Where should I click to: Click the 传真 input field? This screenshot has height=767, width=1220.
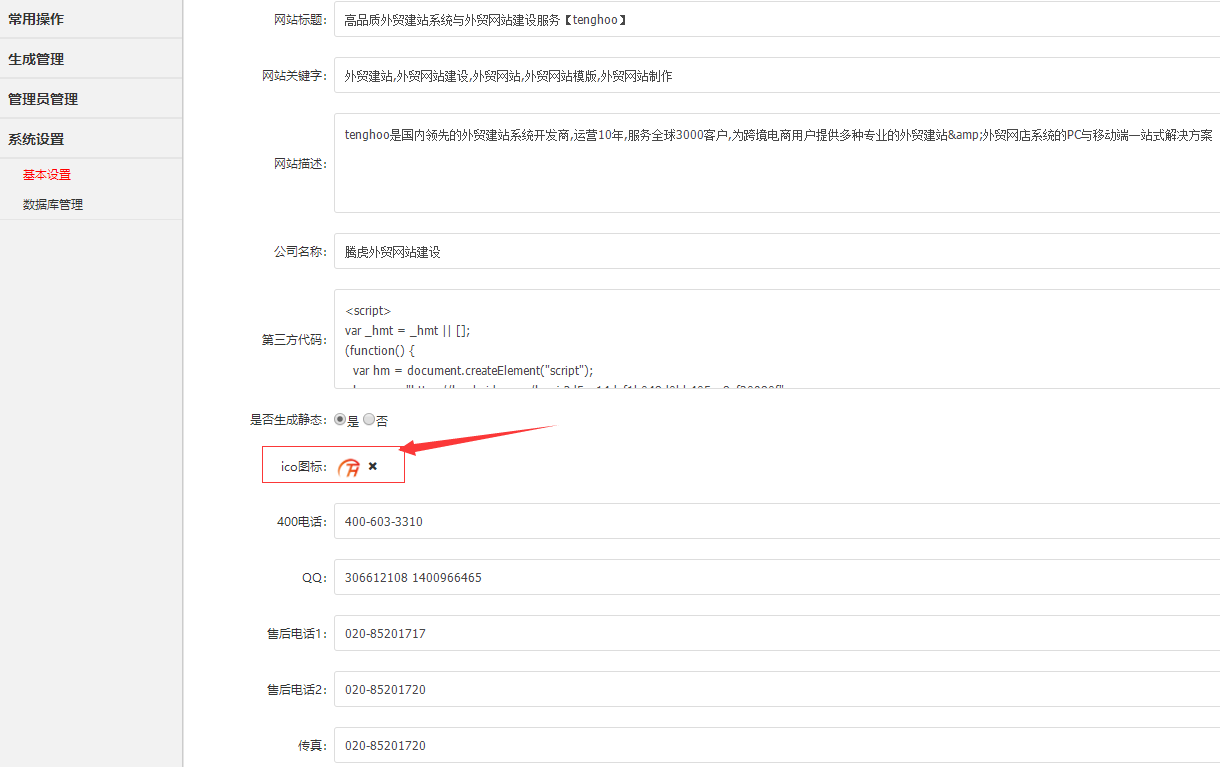pyautogui.click(x=600, y=745)
